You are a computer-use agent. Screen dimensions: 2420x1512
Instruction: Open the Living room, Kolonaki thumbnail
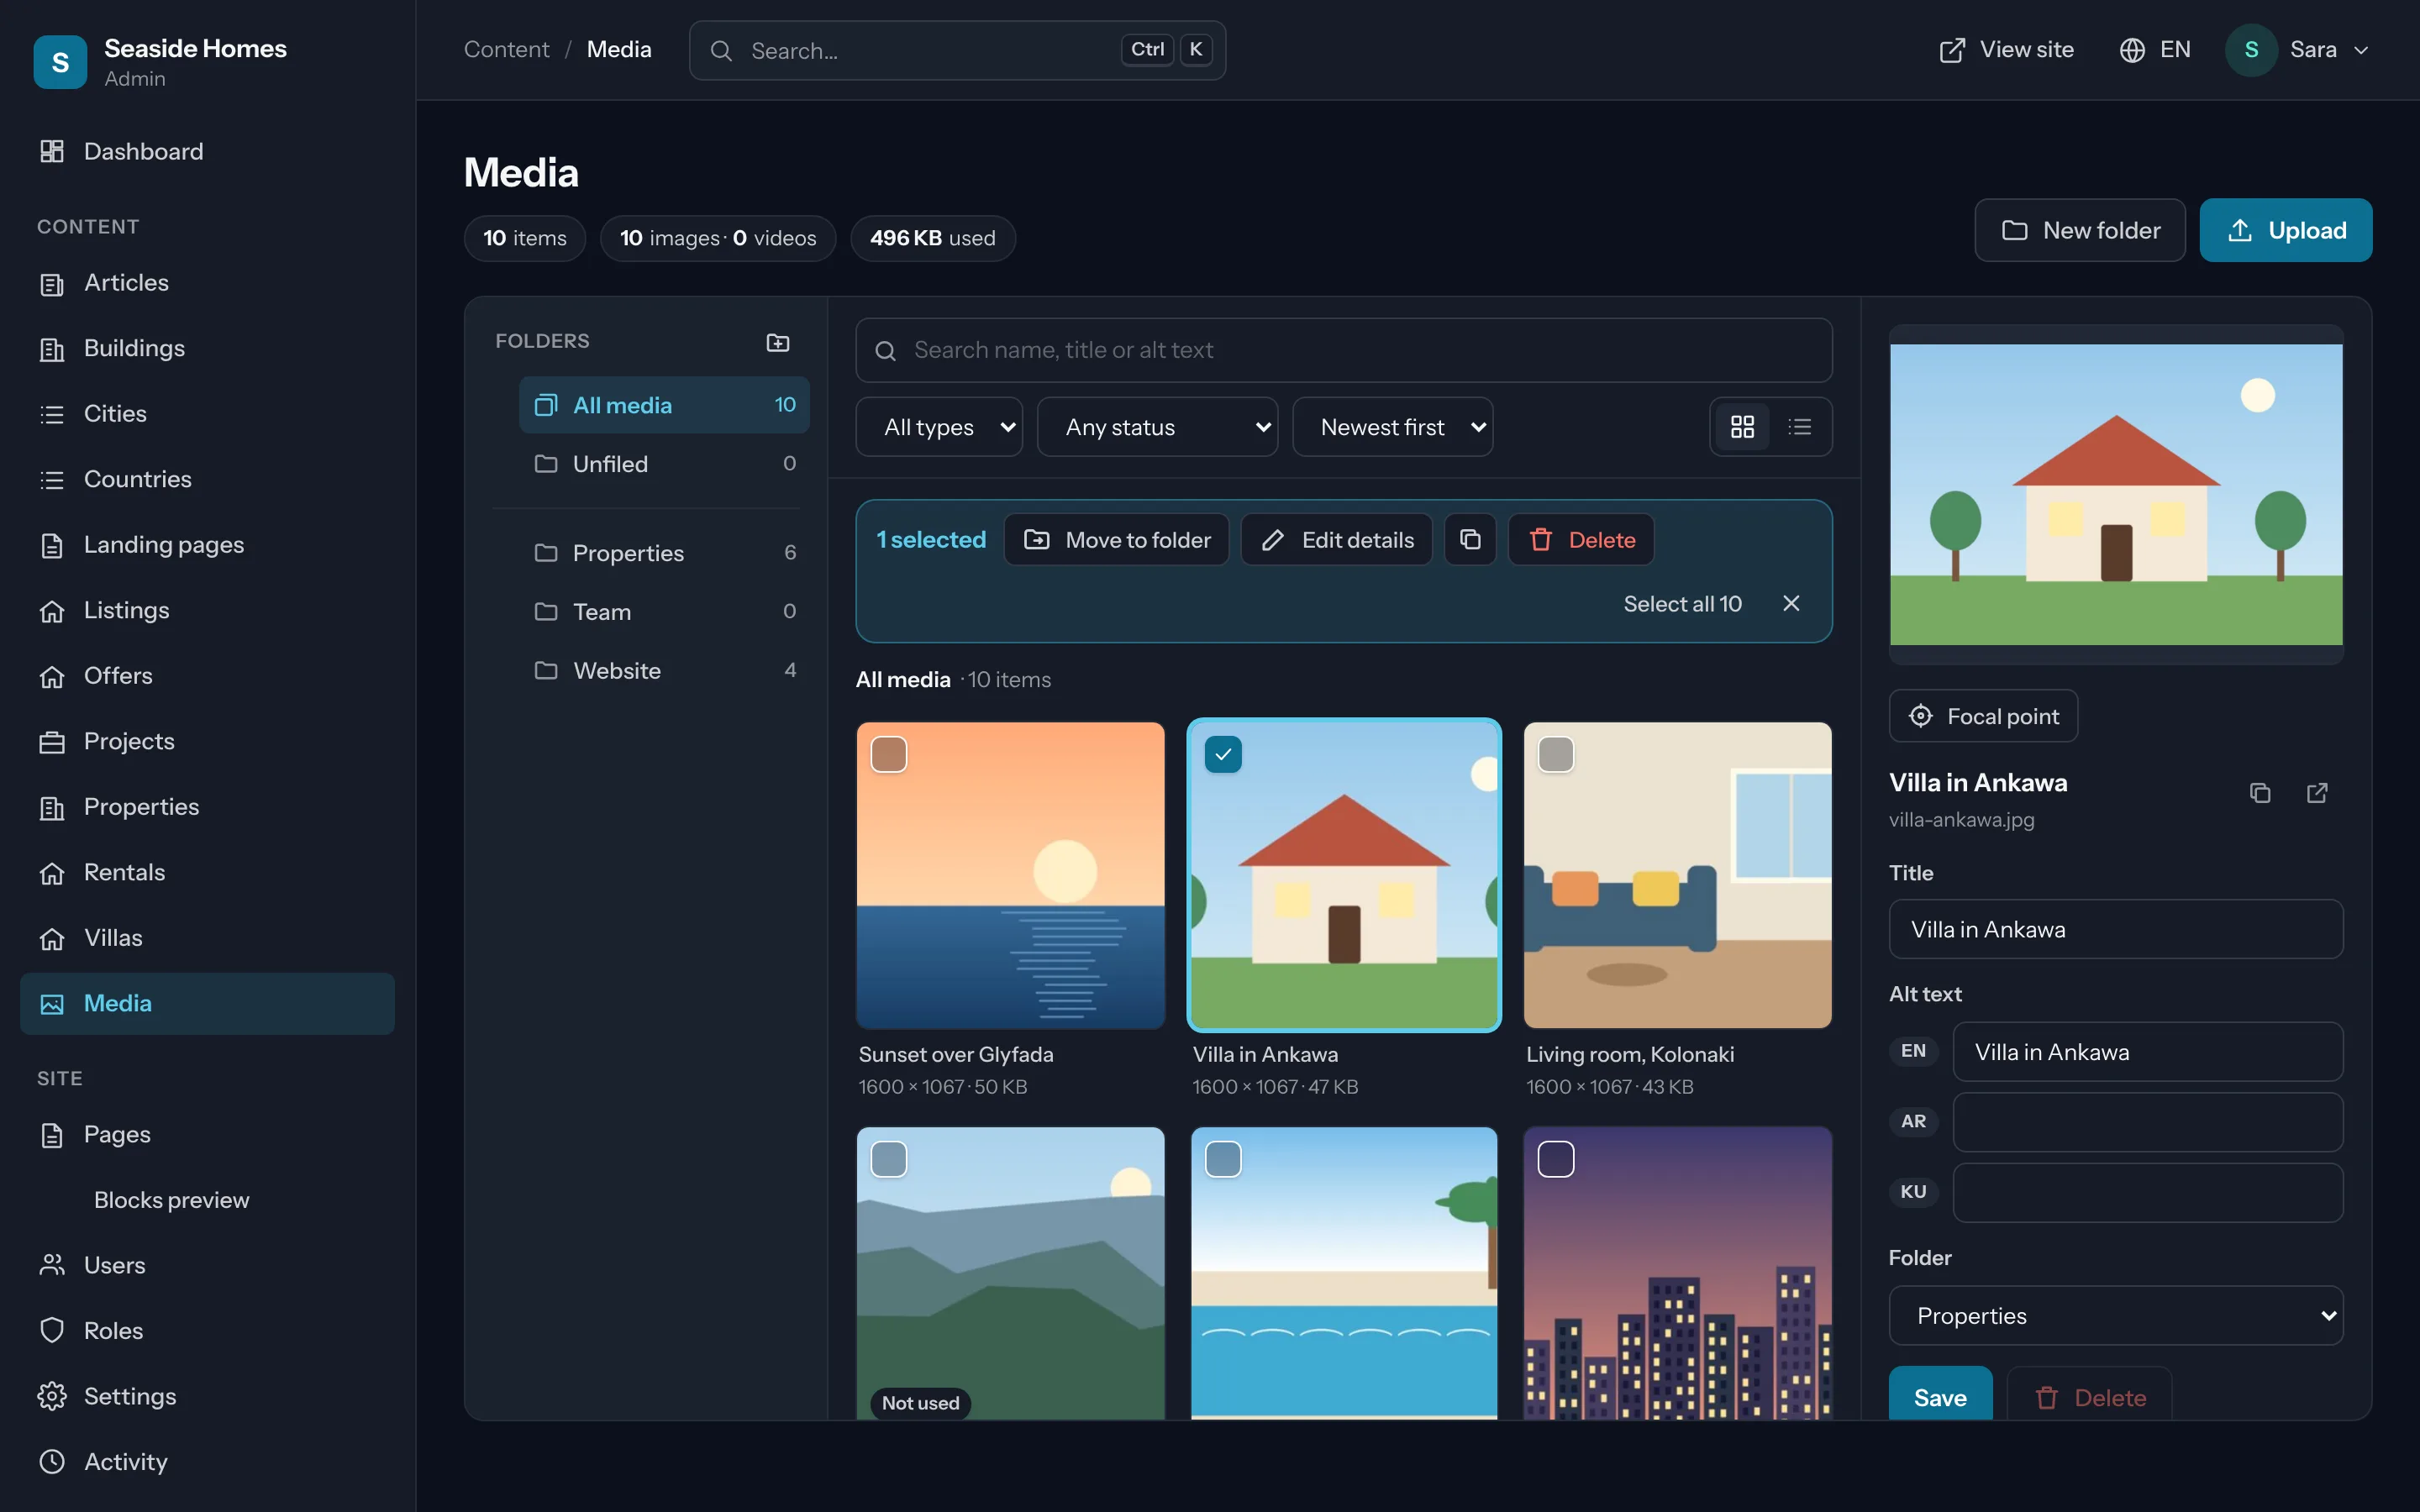[x=1677, y=875]
